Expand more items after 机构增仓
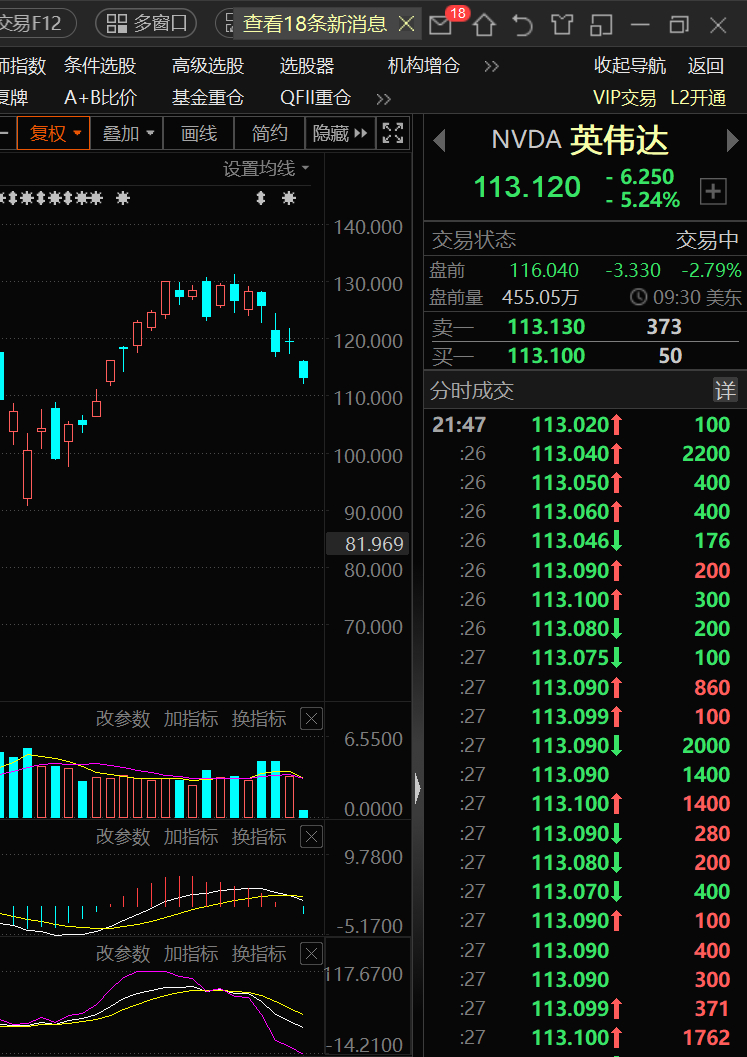747x1057 pixels. [491, 66]
